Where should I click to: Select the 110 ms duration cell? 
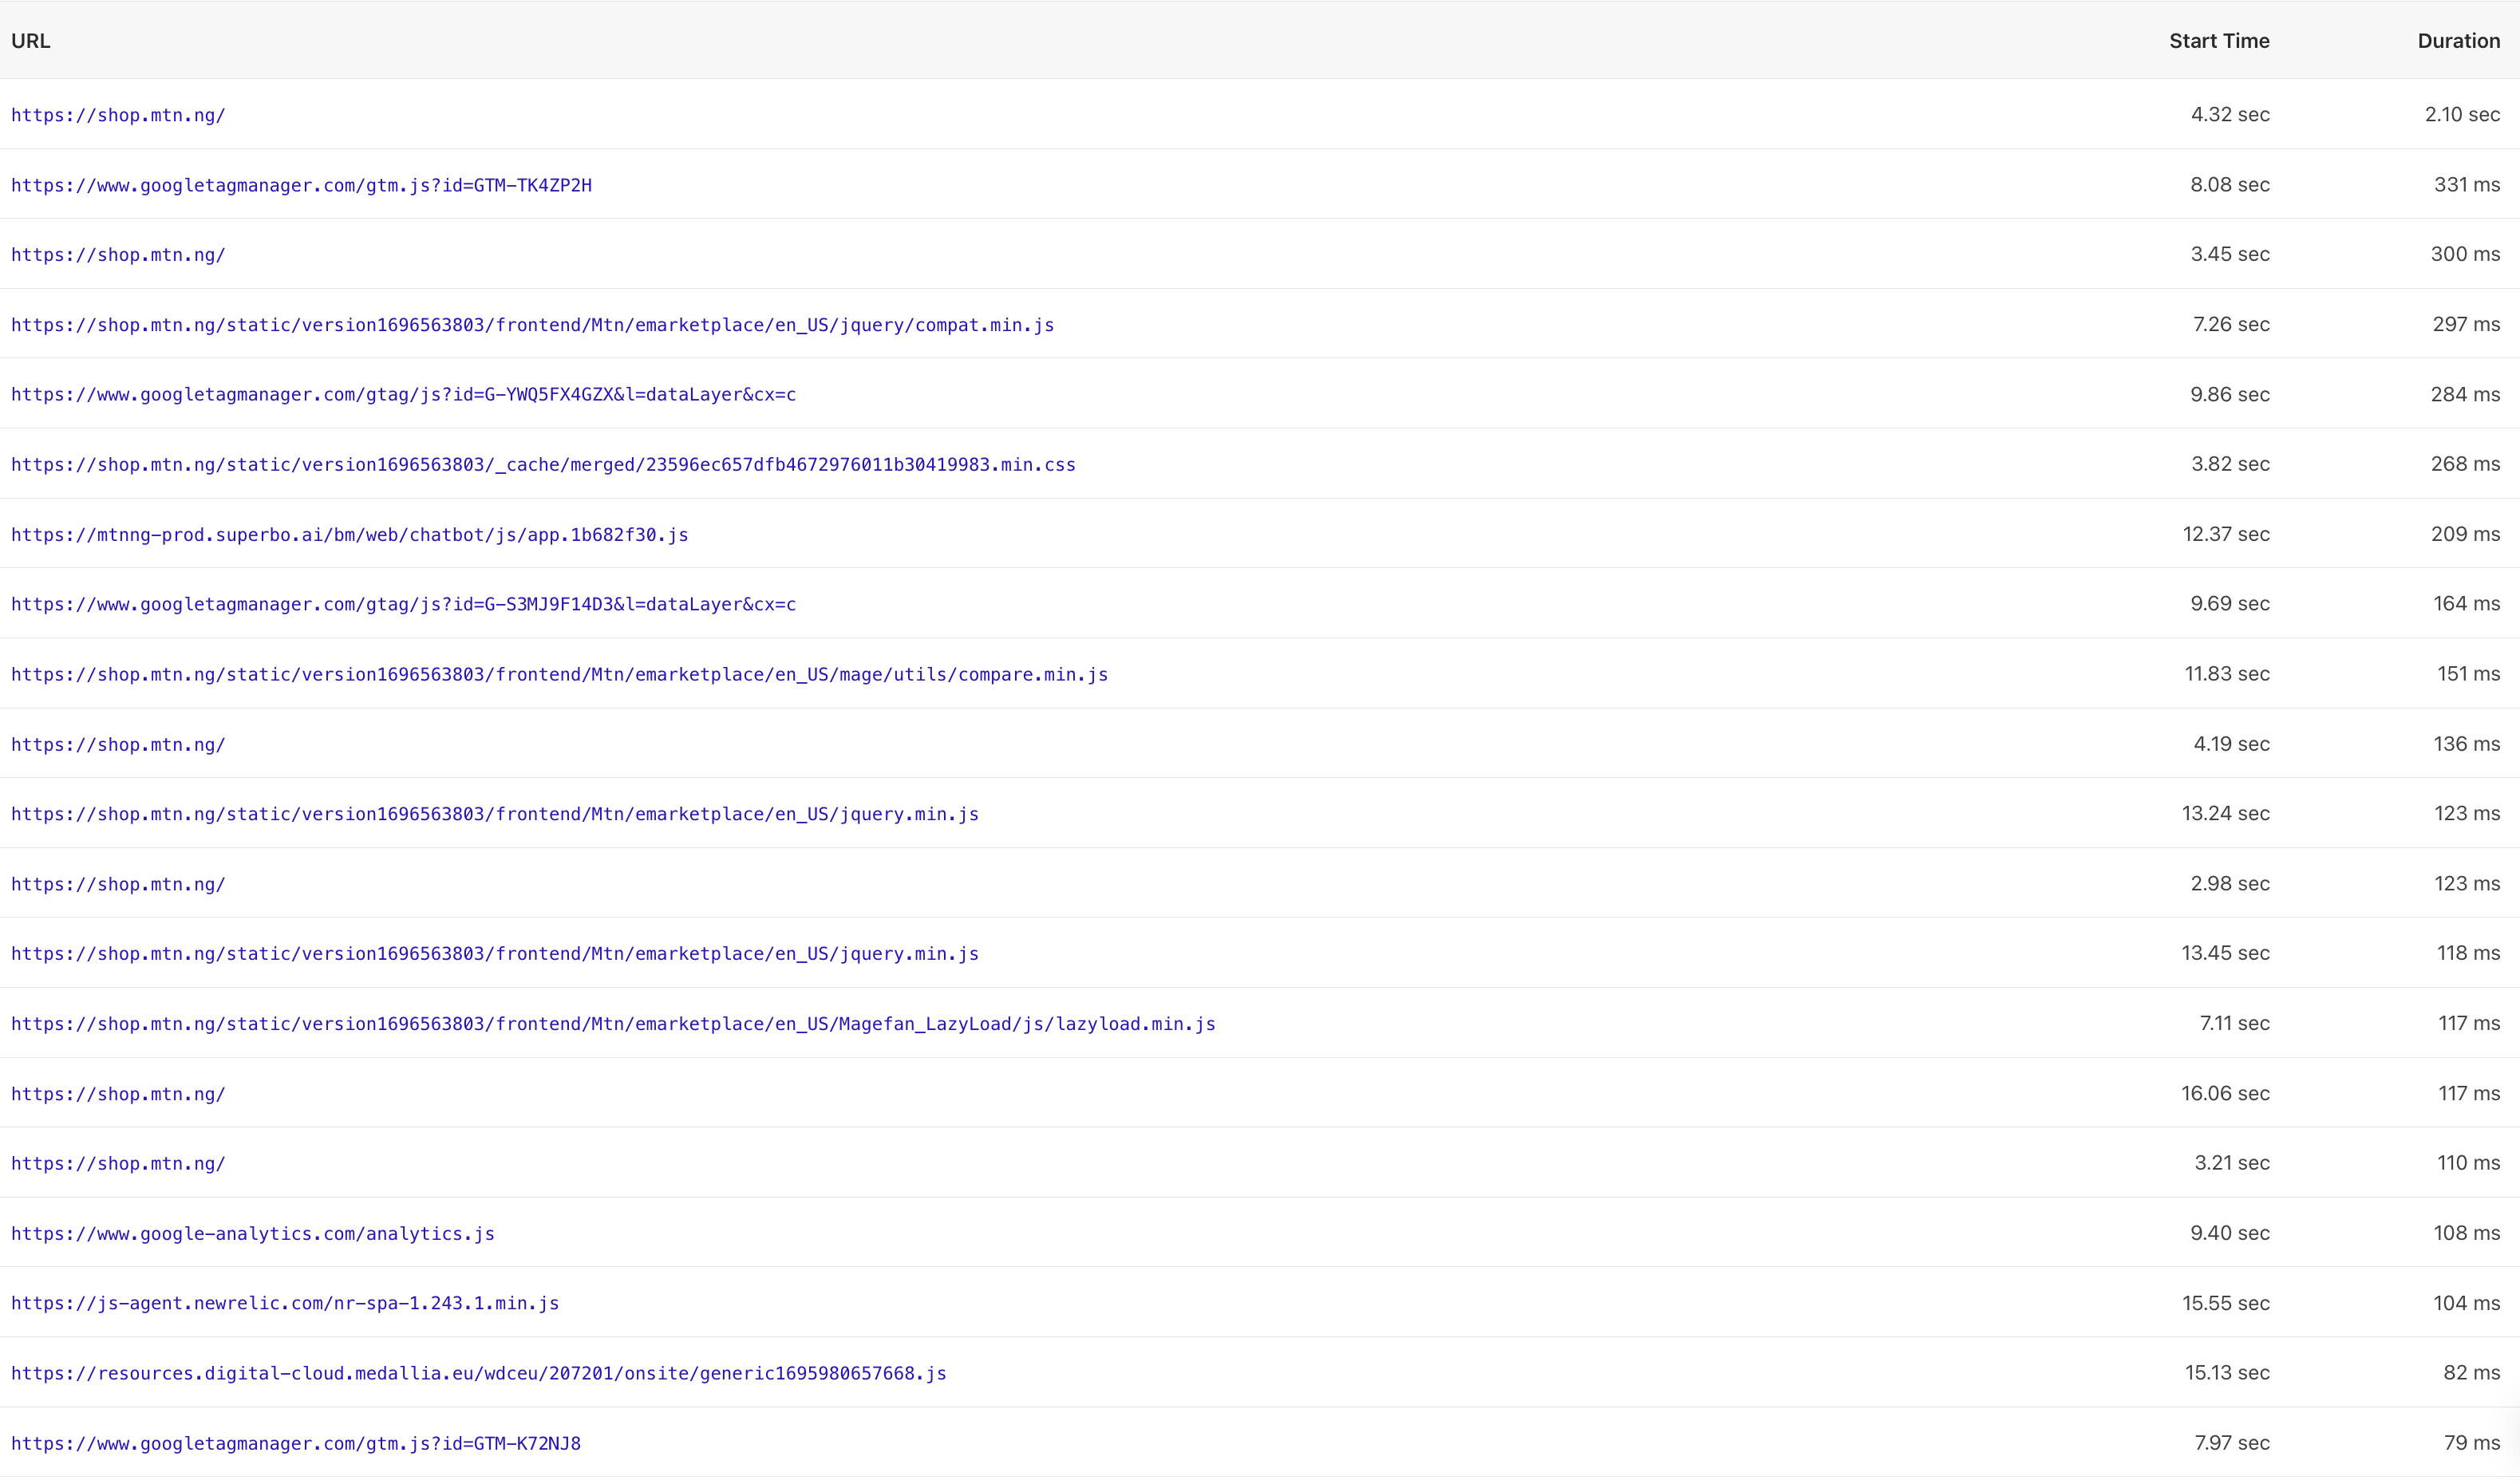pyautogui.click(x=2468, y=1163)
